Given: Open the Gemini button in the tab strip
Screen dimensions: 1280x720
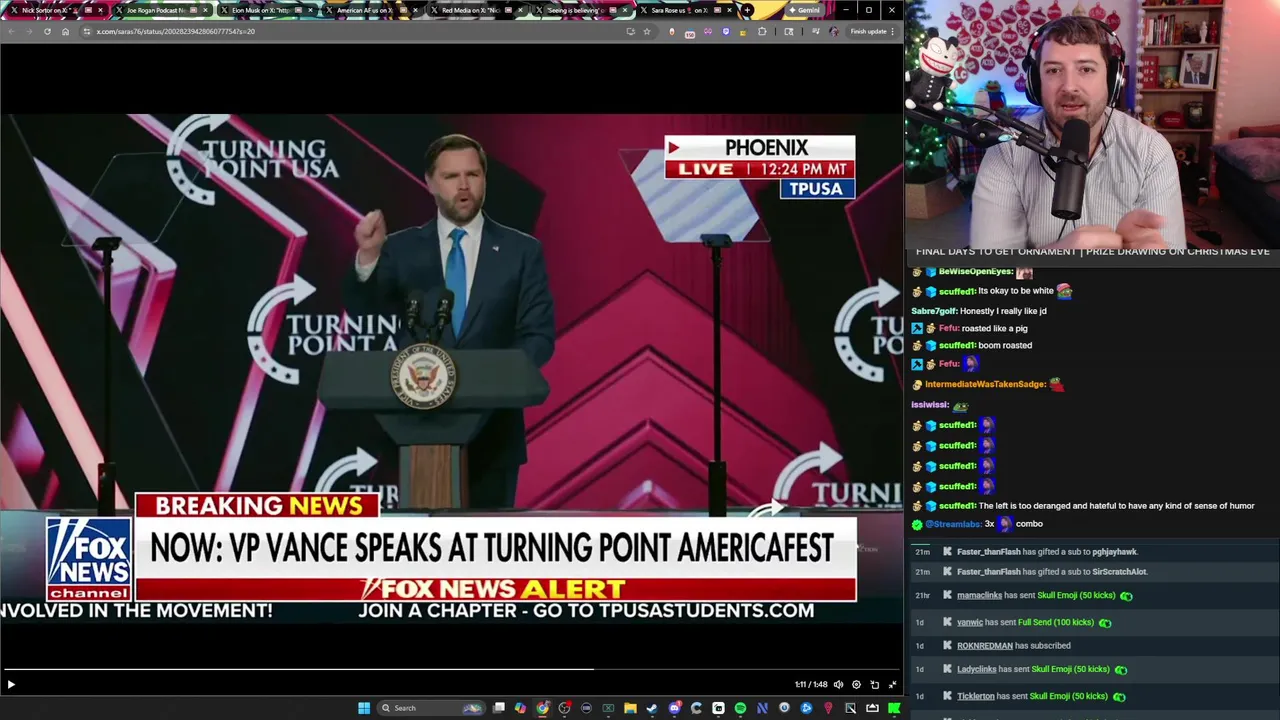Looking at the screenshot, I should (805, 10).
